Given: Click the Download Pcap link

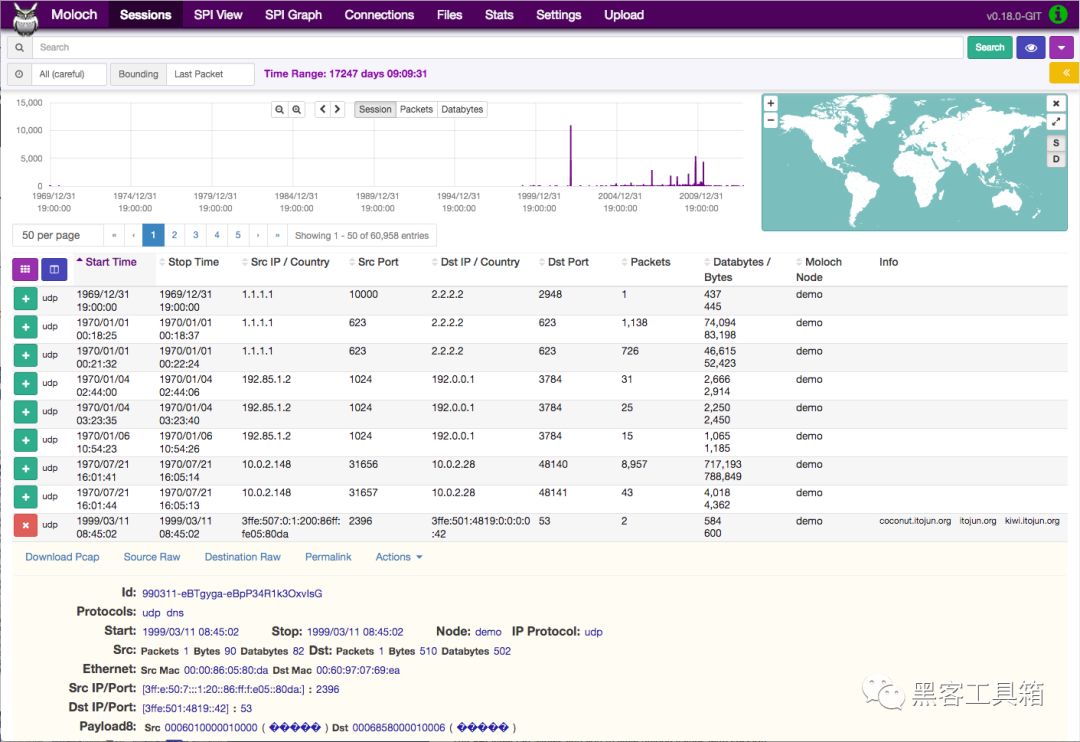Looking at the screenshot, I should pos(62,557).
